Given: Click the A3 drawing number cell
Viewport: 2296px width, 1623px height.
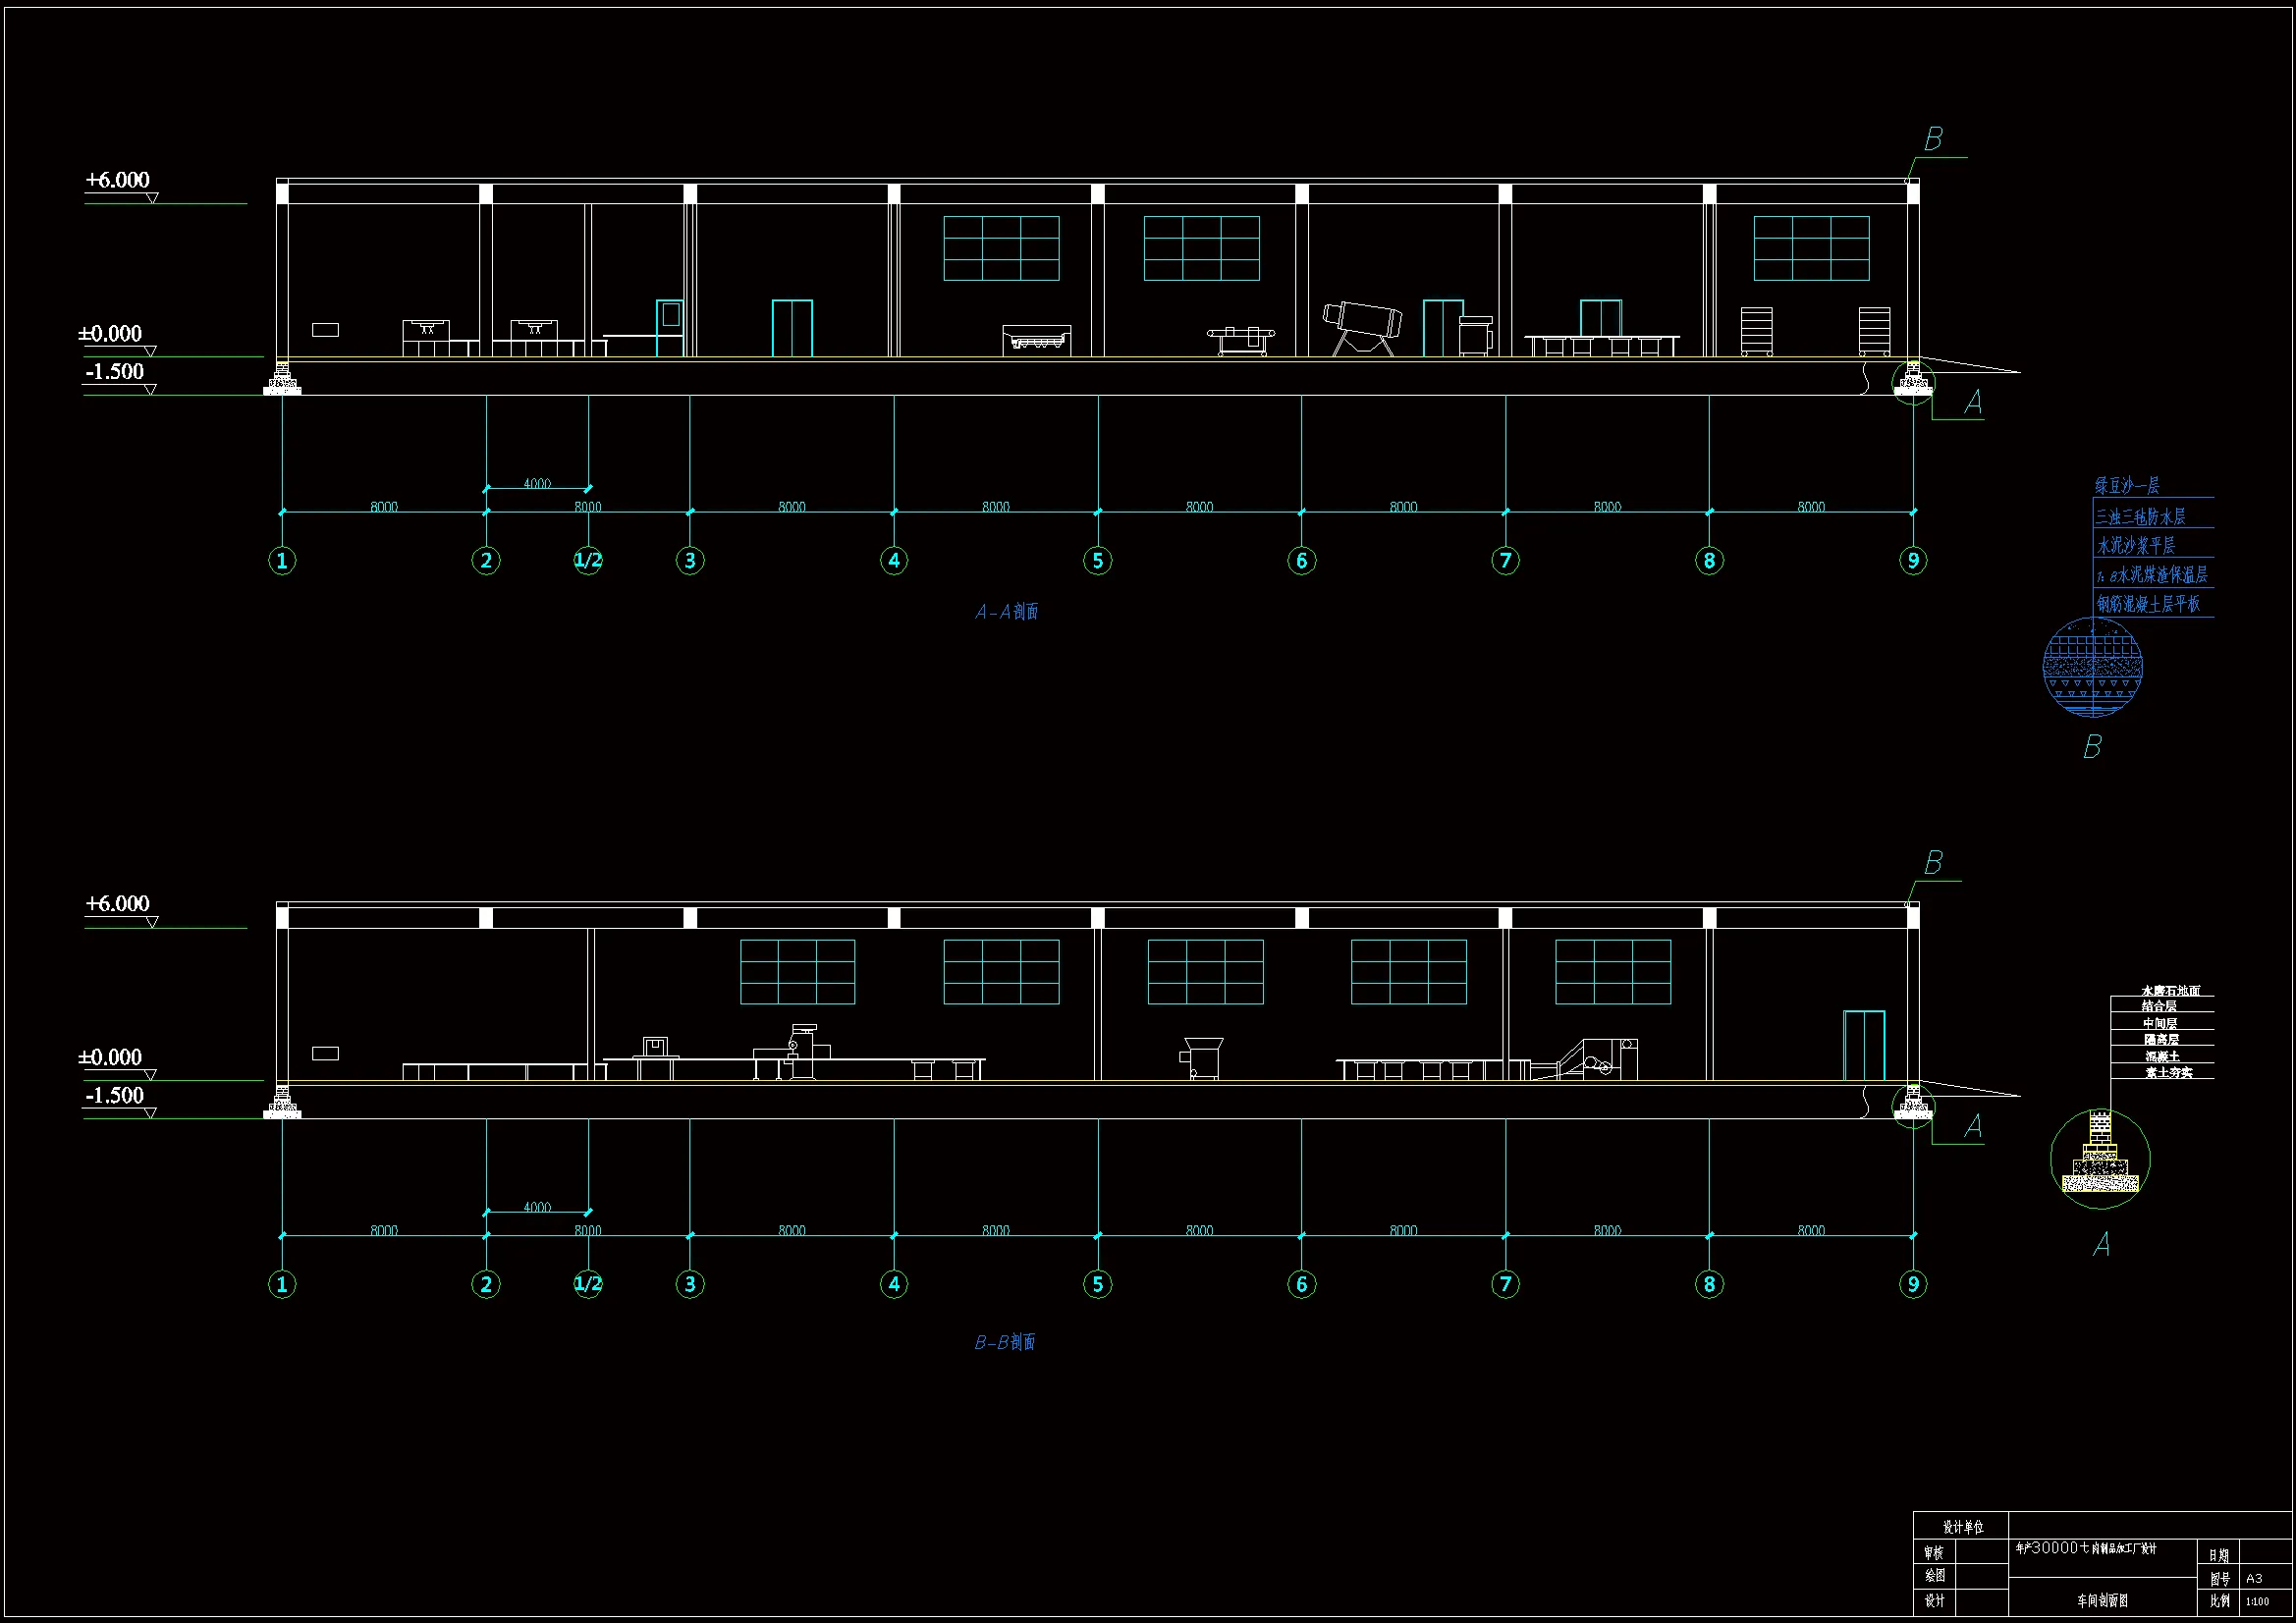Looking at the screenshot, I should tap(2254, 1578).
